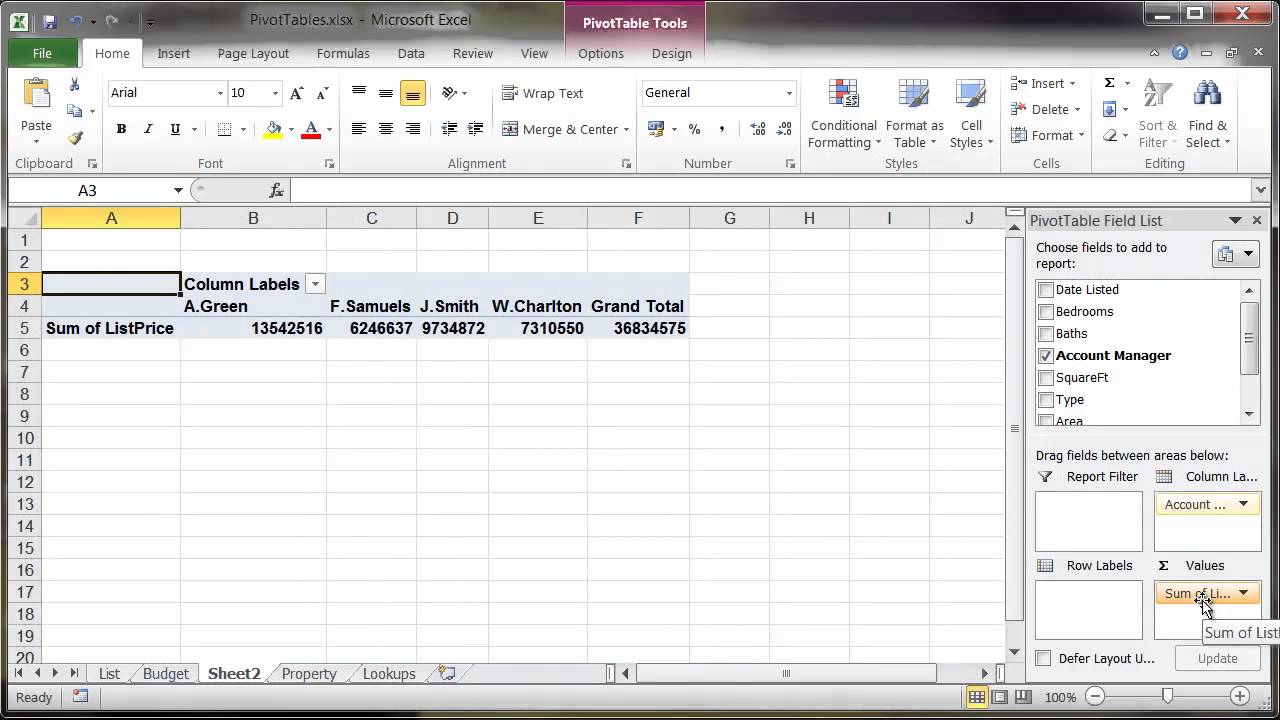Save the workbook from Quick Access Toolbar
This screenshot has width=1280, height=720.
pos(50,20)
